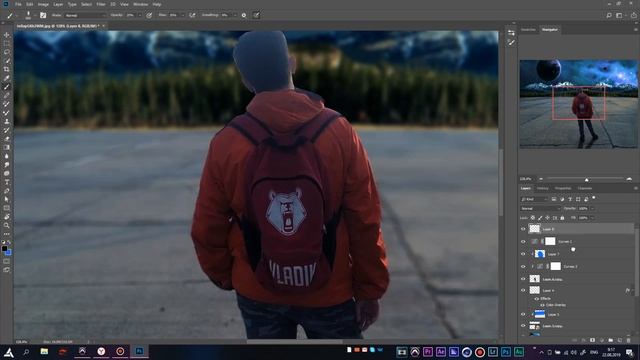
Task: Swap foreground and background colors
Action: 9,243
